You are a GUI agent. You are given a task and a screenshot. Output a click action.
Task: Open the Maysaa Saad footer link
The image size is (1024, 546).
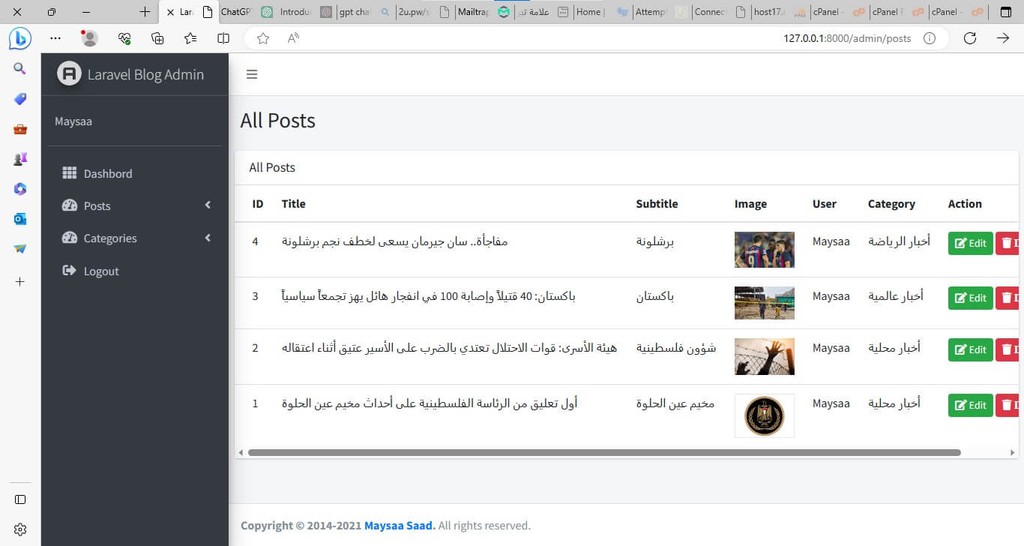(399, 525)
